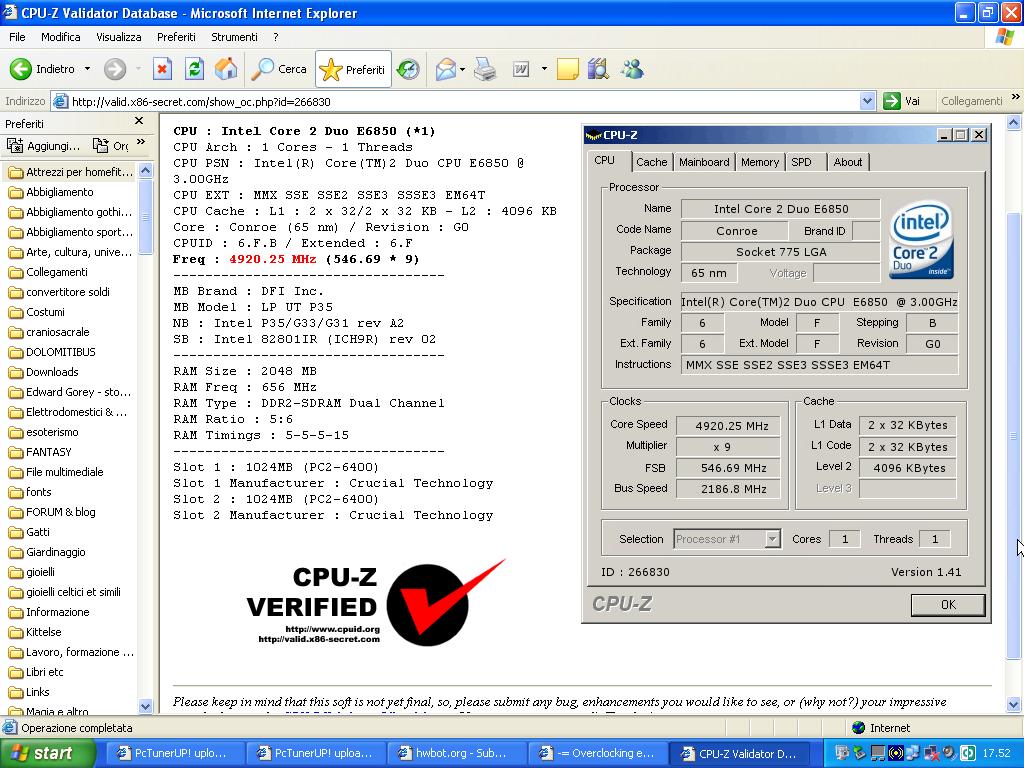Screen dimensions: 1024x768
Task: Open the FORUM & blog folder
Action: (52, 512)
